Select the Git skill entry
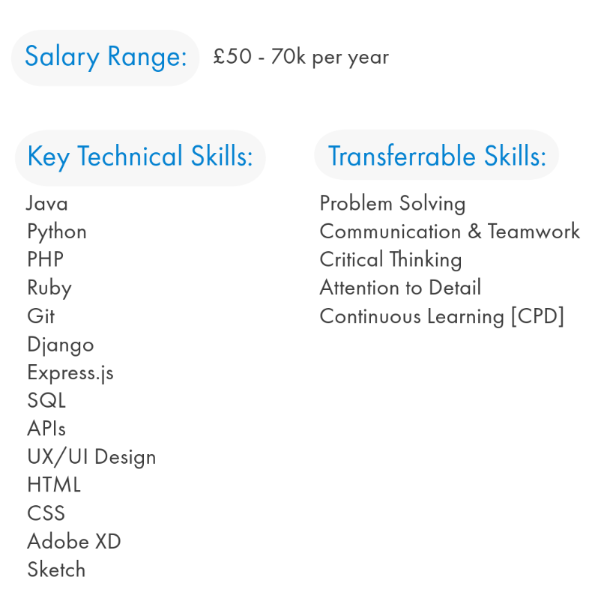607x607 pixels. (x=41, y=316)
